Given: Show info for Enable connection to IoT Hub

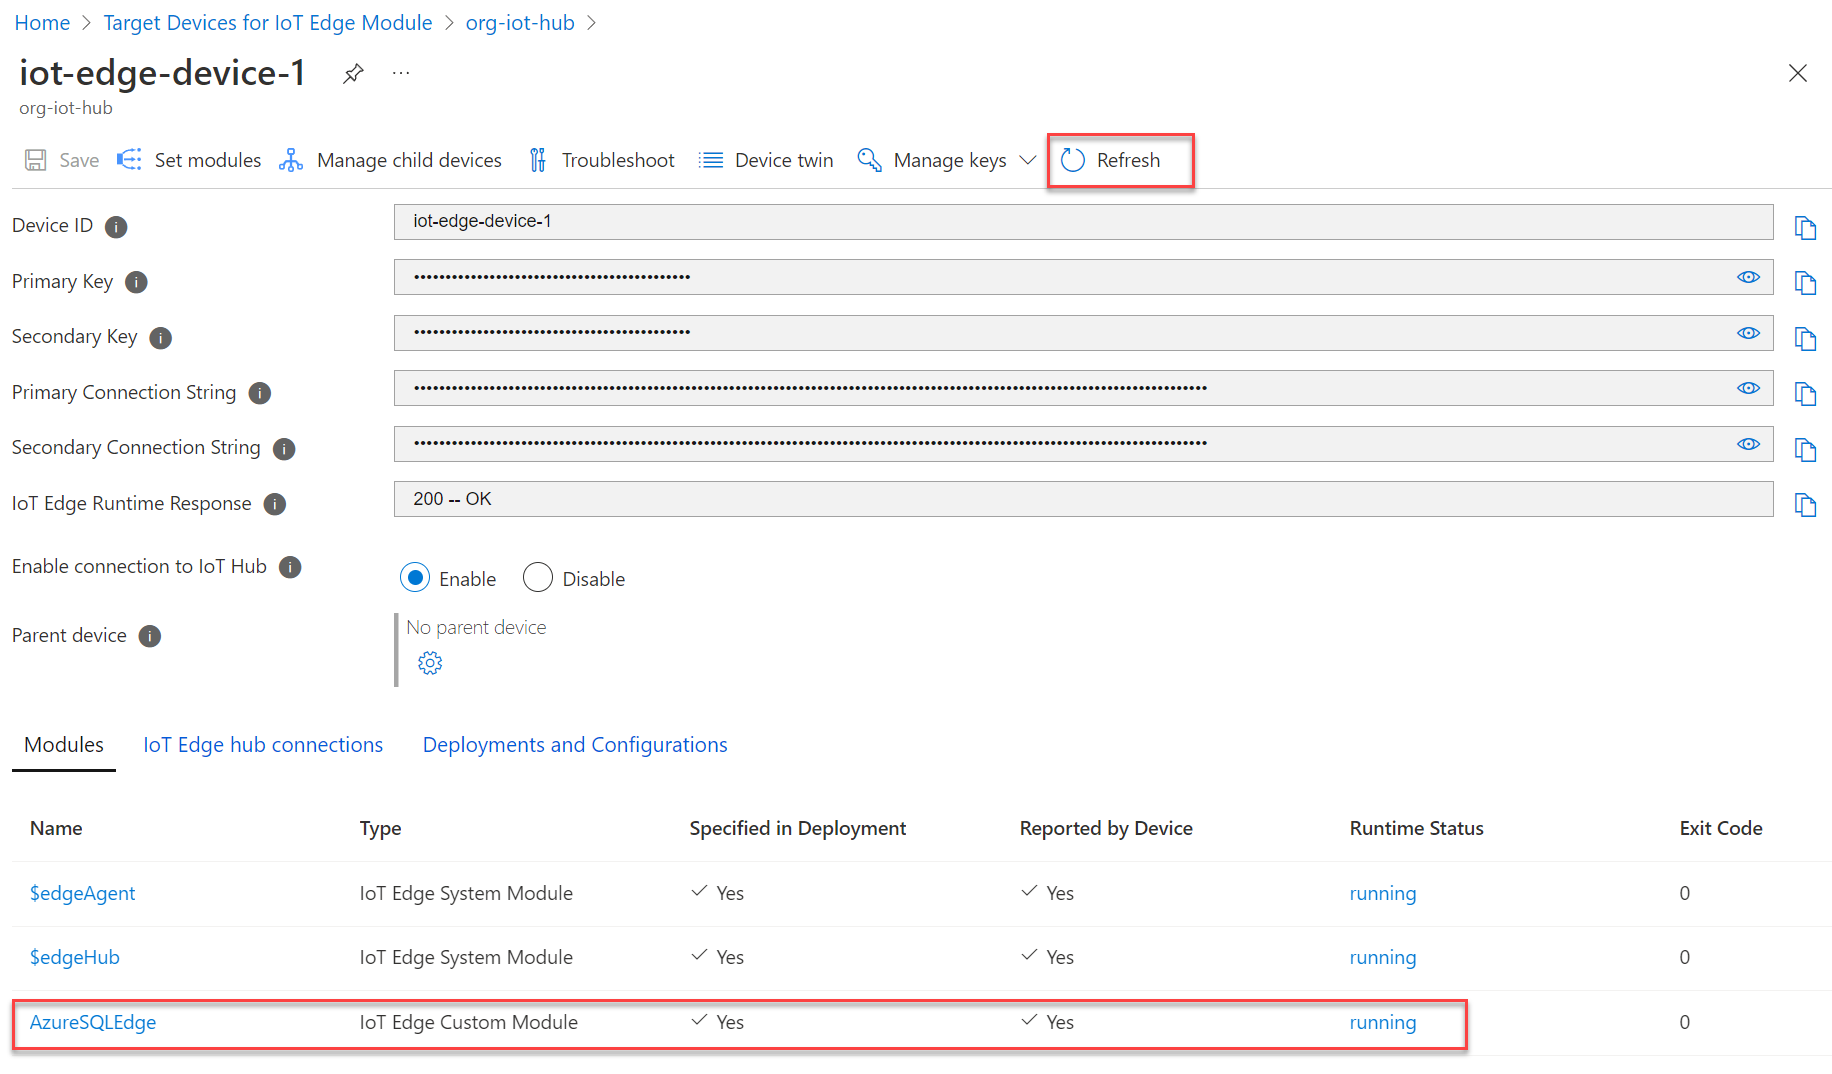Looking at the screenshot, I should pos(290,568).
